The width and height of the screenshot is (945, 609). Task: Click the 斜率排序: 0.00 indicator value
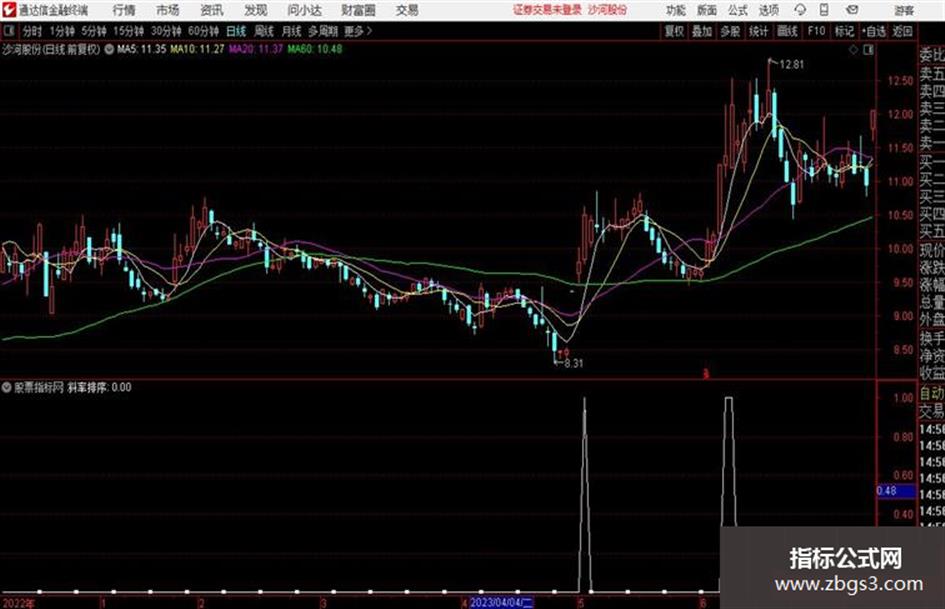coord(99,387)
